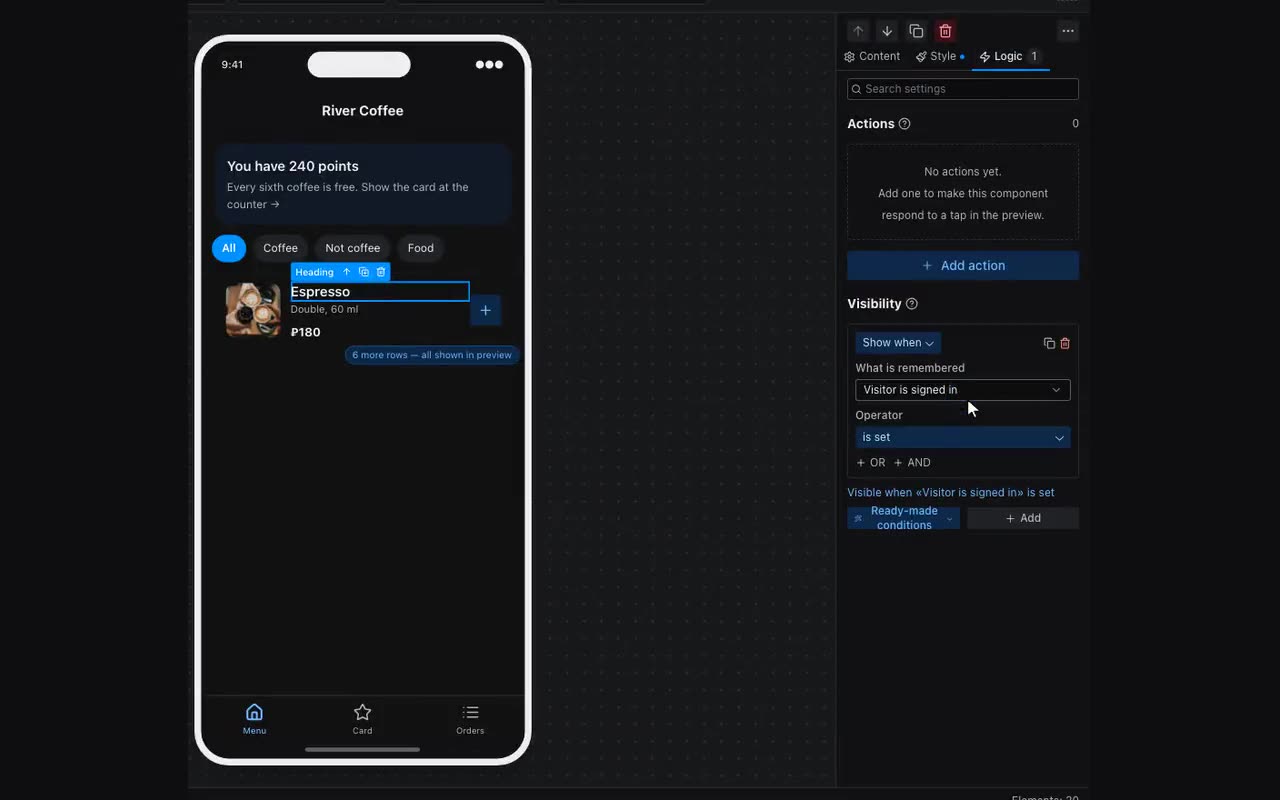Open the Ready-made conditions dropdown

[x=903, y=518]
